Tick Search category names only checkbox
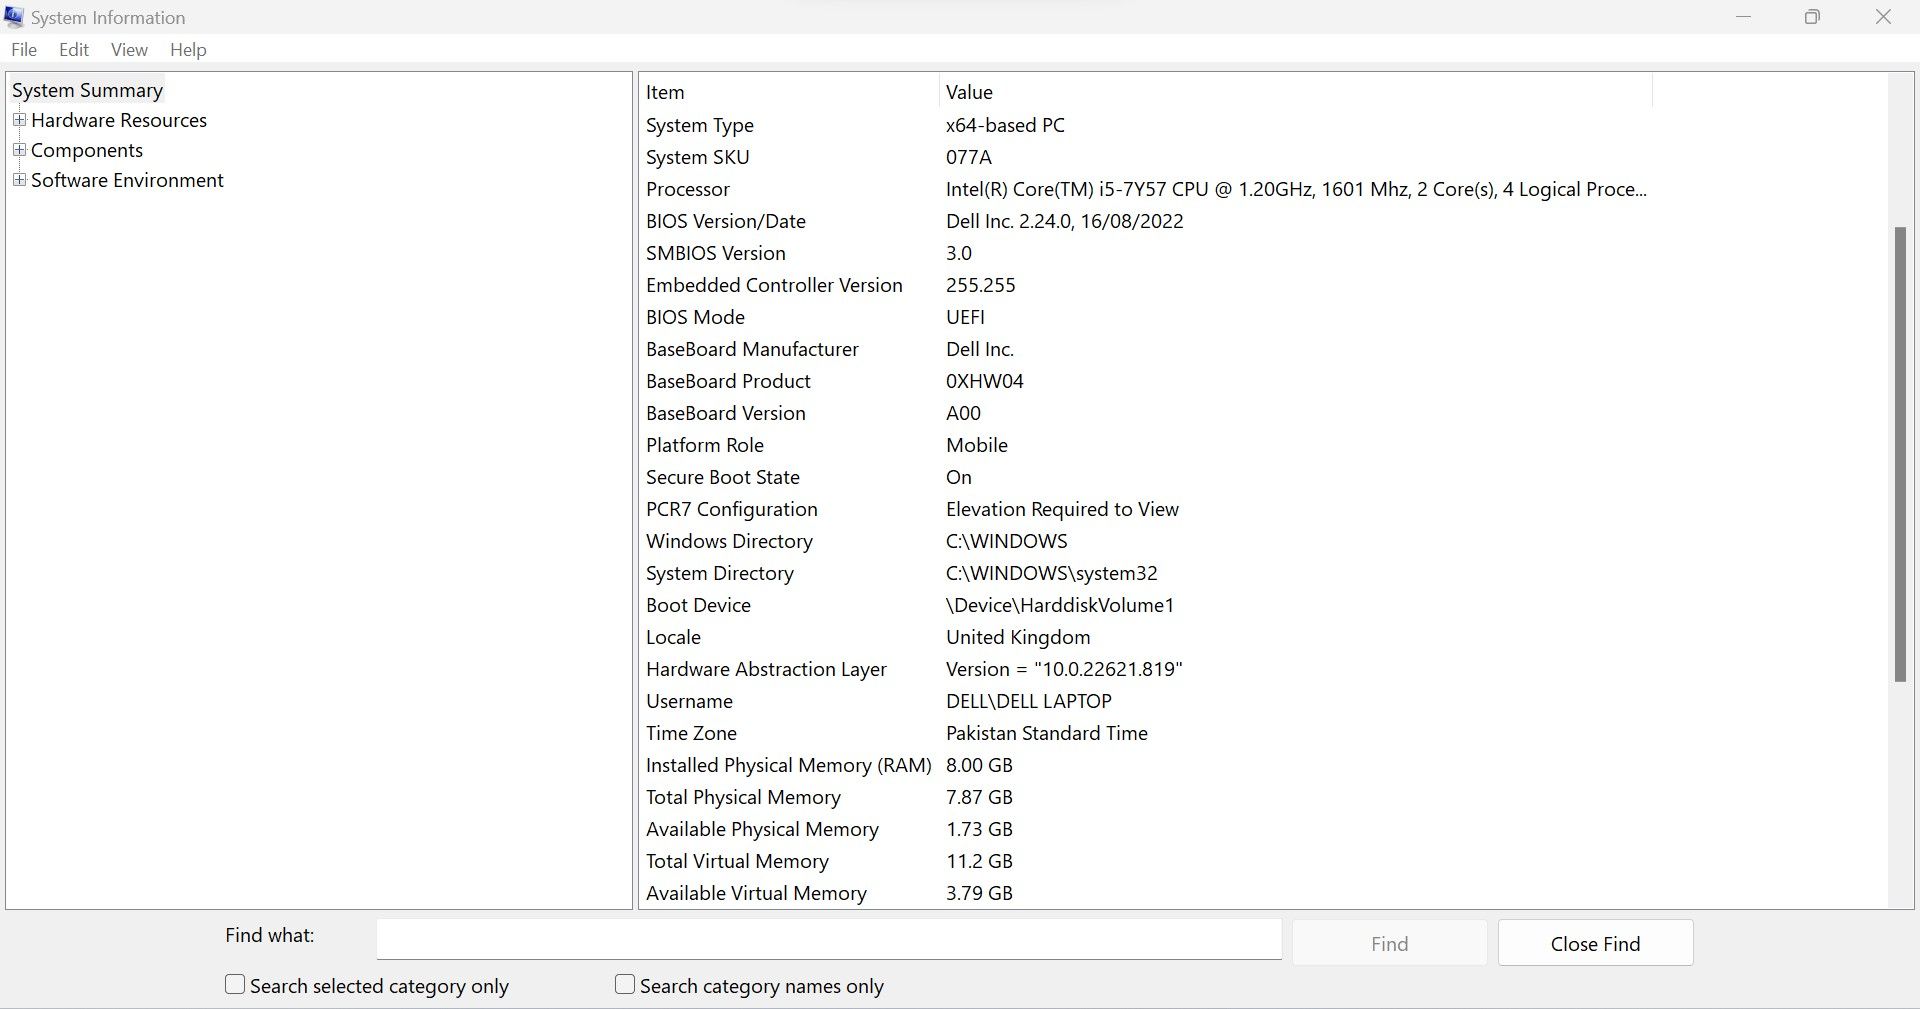1920x1009 pixels. [x=625, y=985]
